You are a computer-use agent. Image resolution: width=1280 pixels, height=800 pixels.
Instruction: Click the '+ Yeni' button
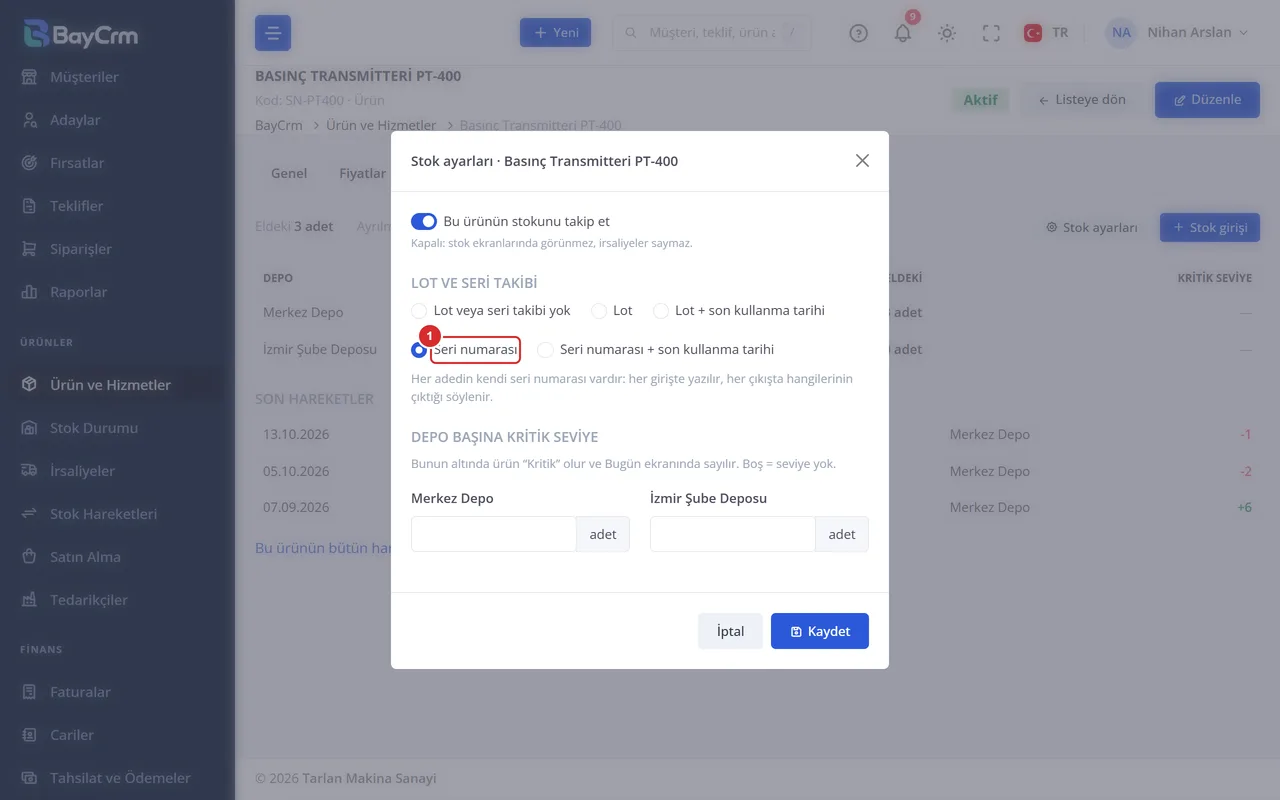(x=555, y=32)
